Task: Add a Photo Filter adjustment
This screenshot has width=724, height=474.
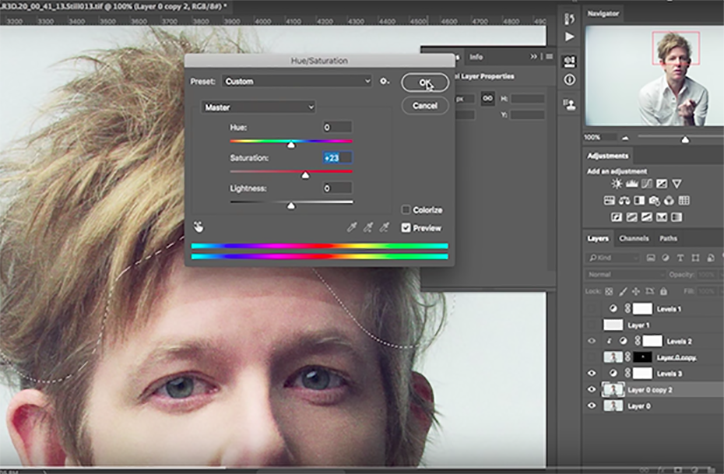Action: 654,200
